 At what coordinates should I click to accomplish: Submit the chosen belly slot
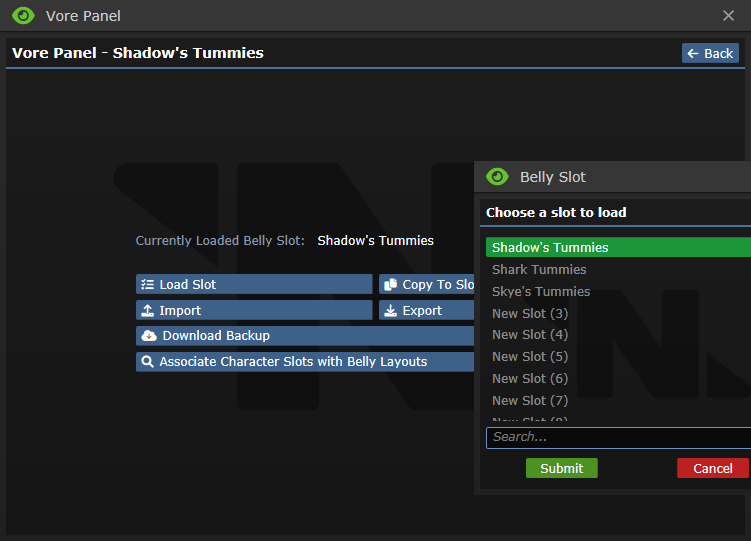tap(562, 468)
